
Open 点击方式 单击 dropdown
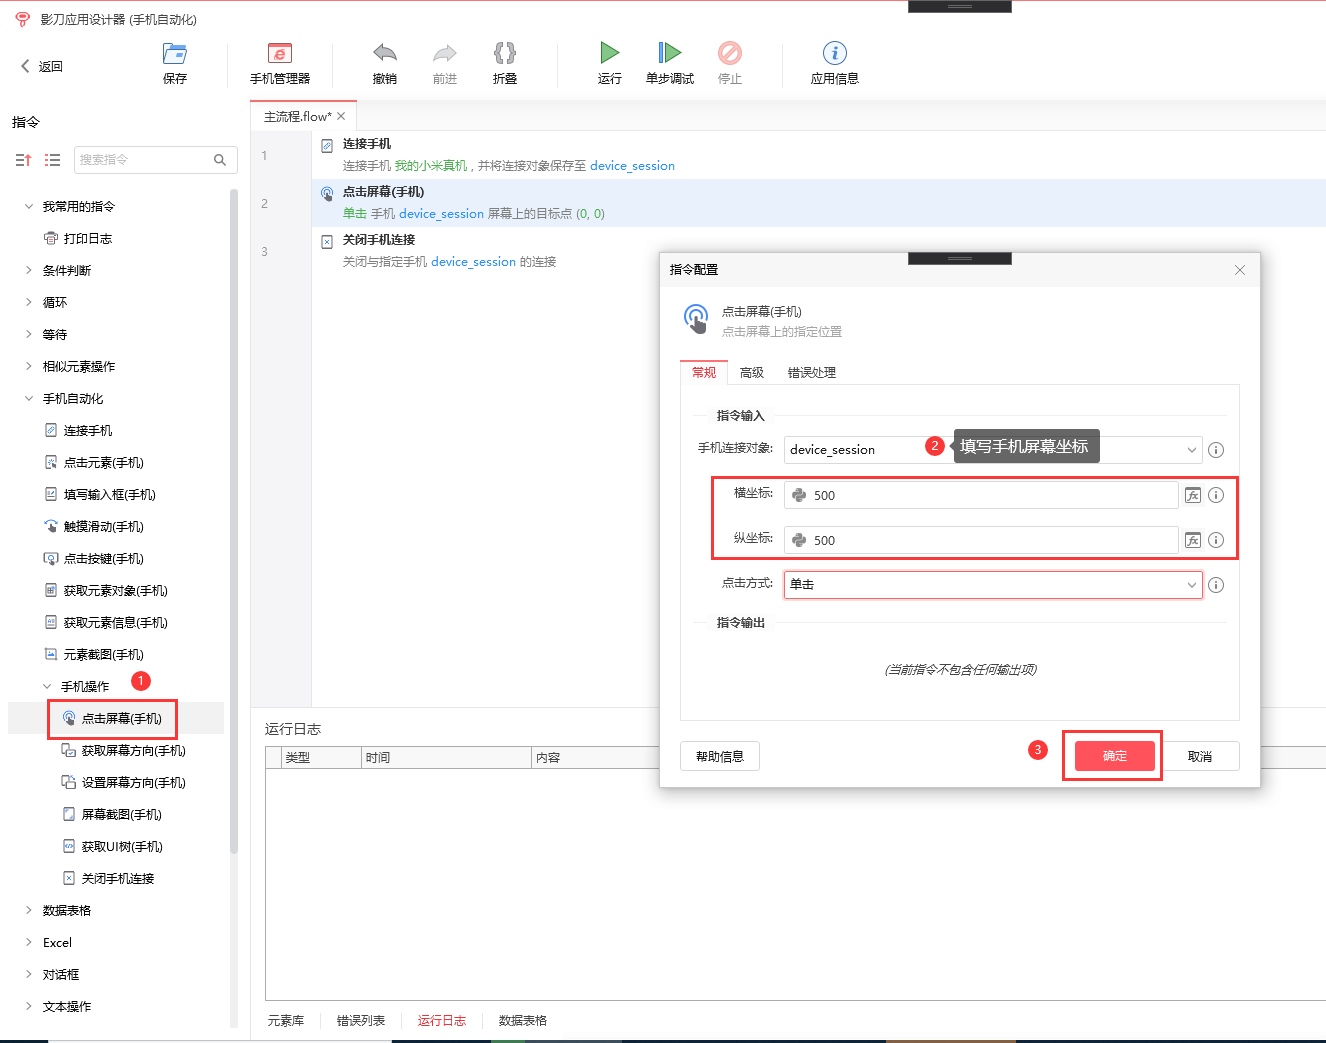point(993,585)
